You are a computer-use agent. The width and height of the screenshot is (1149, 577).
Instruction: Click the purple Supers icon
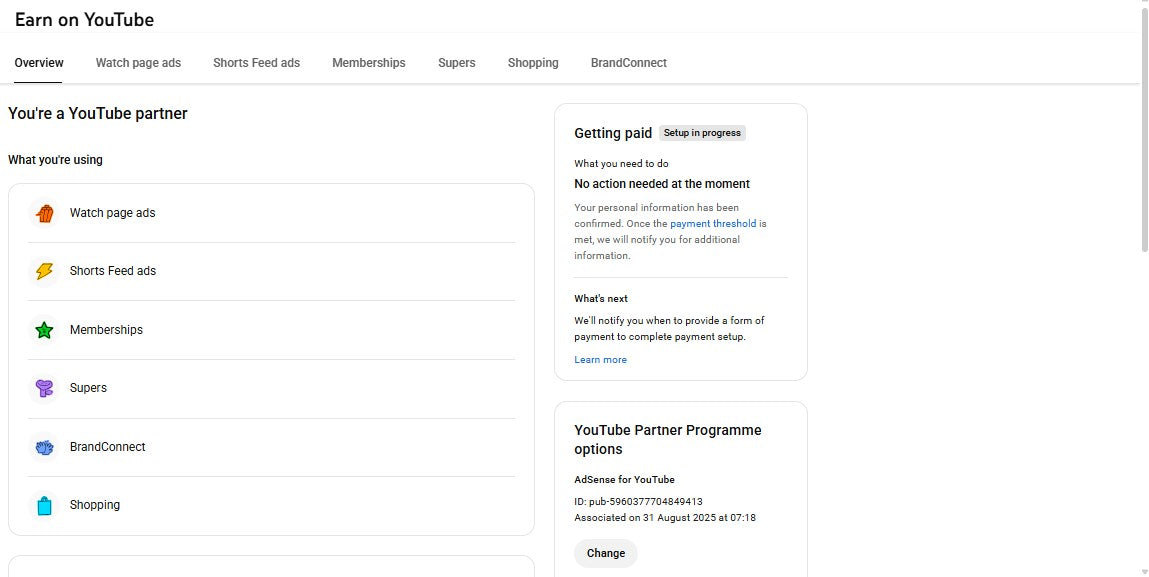pos(45,388)
